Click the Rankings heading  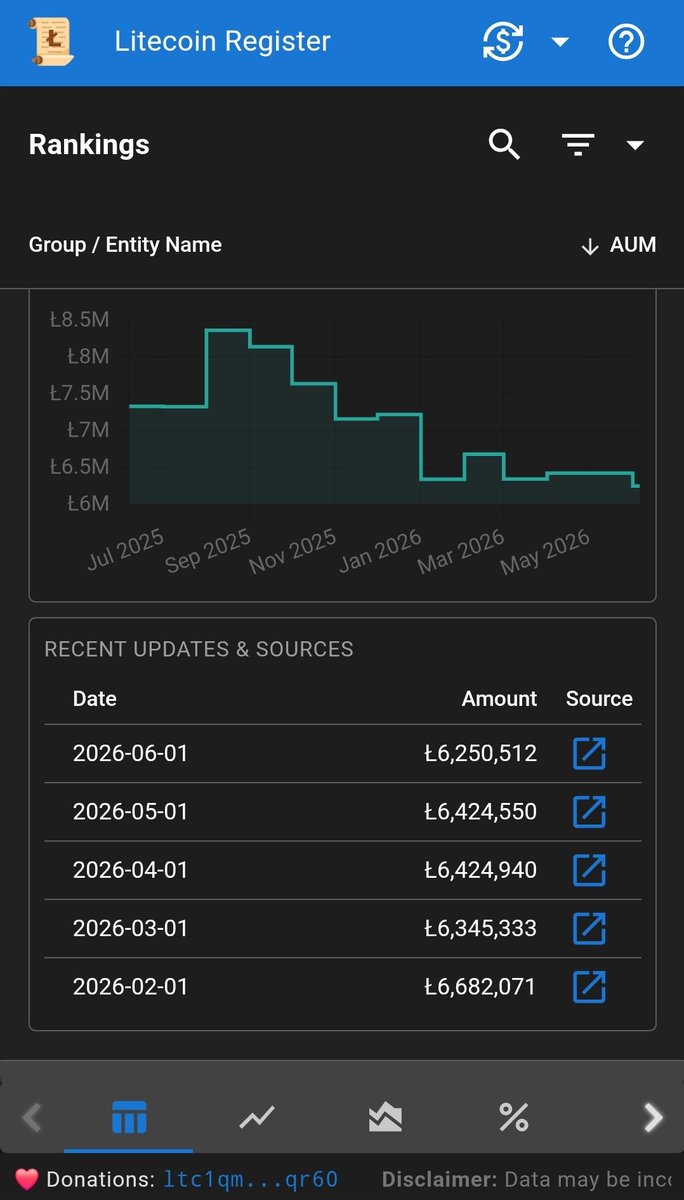(89, 145)
